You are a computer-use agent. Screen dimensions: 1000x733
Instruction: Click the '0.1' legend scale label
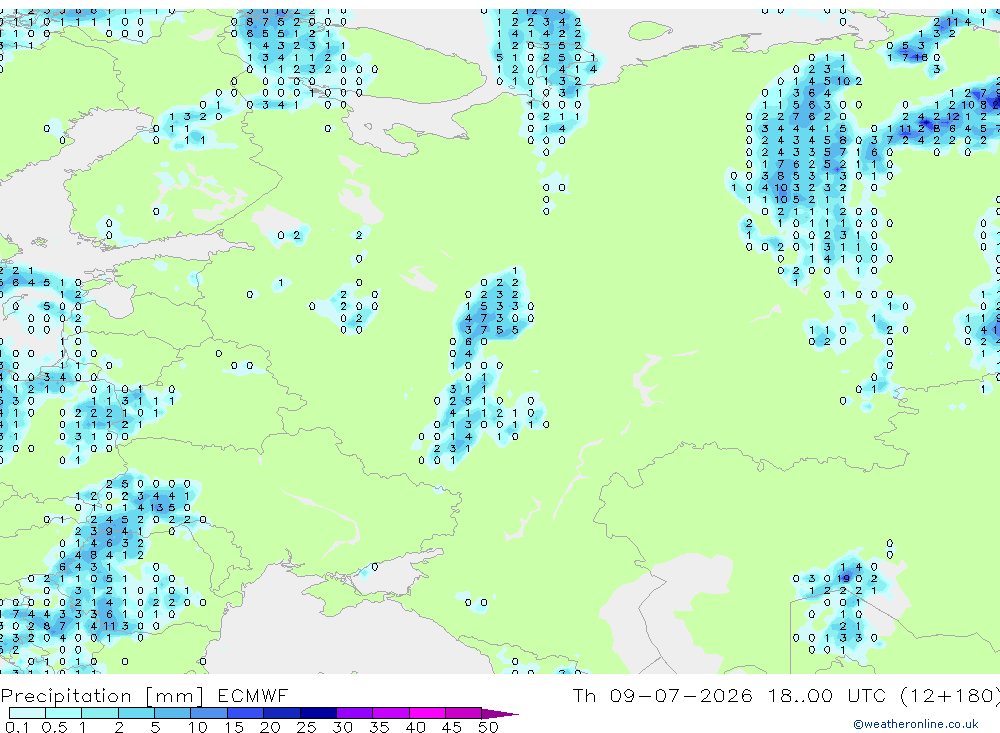tap(17, 727)
